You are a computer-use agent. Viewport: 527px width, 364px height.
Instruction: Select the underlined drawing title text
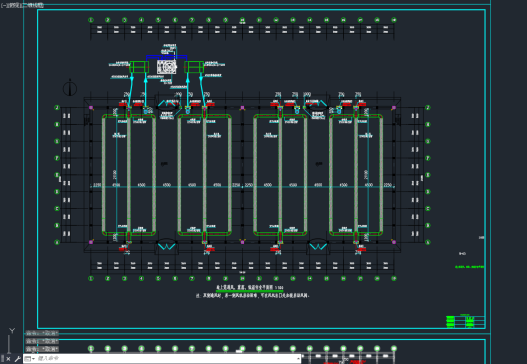point(250,288)
